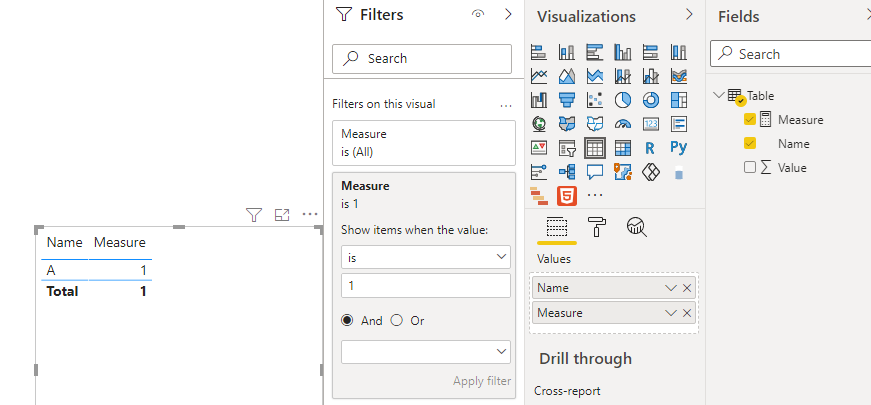871x405 pixels.
Task: Open 'Filters on this visual' ellipsis menu
Action: [505, 104]
